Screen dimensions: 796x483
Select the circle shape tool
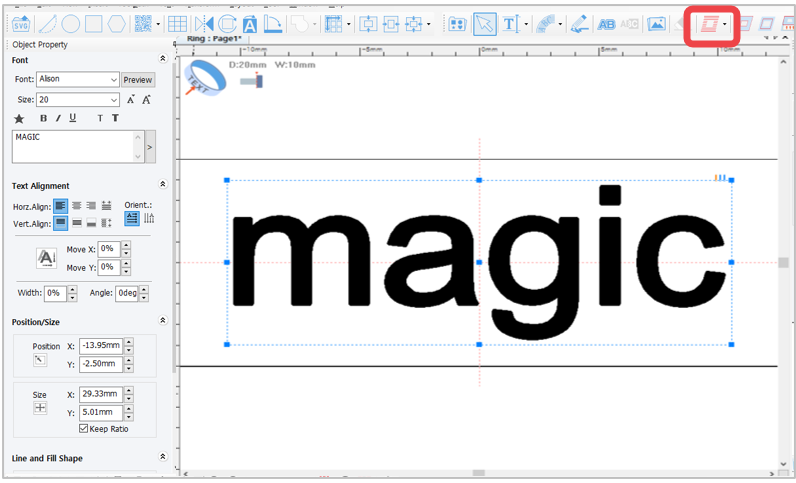coord(71,24)
